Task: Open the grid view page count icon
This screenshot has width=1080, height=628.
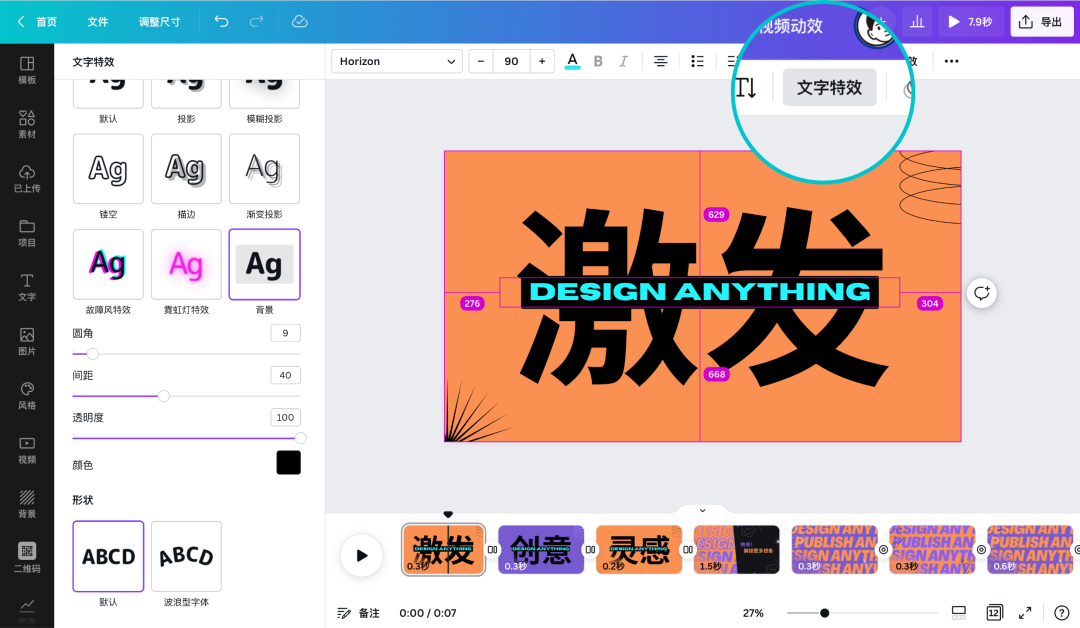Action: [994, 612]
